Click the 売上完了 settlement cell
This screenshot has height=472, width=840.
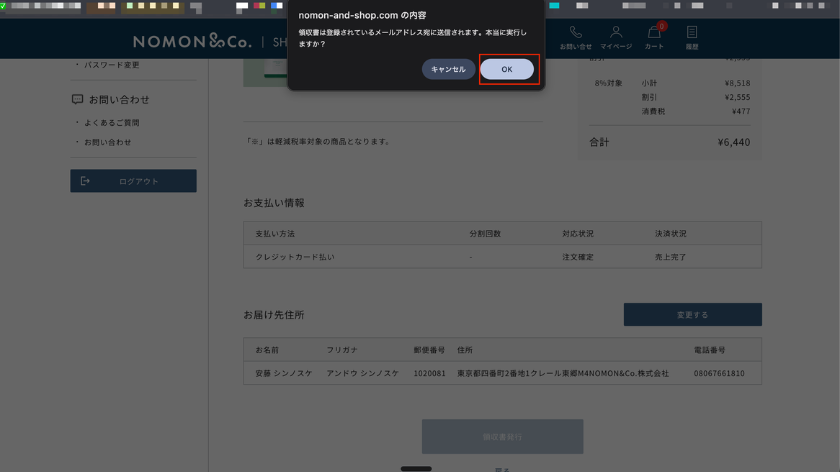[x=670, y=257]
